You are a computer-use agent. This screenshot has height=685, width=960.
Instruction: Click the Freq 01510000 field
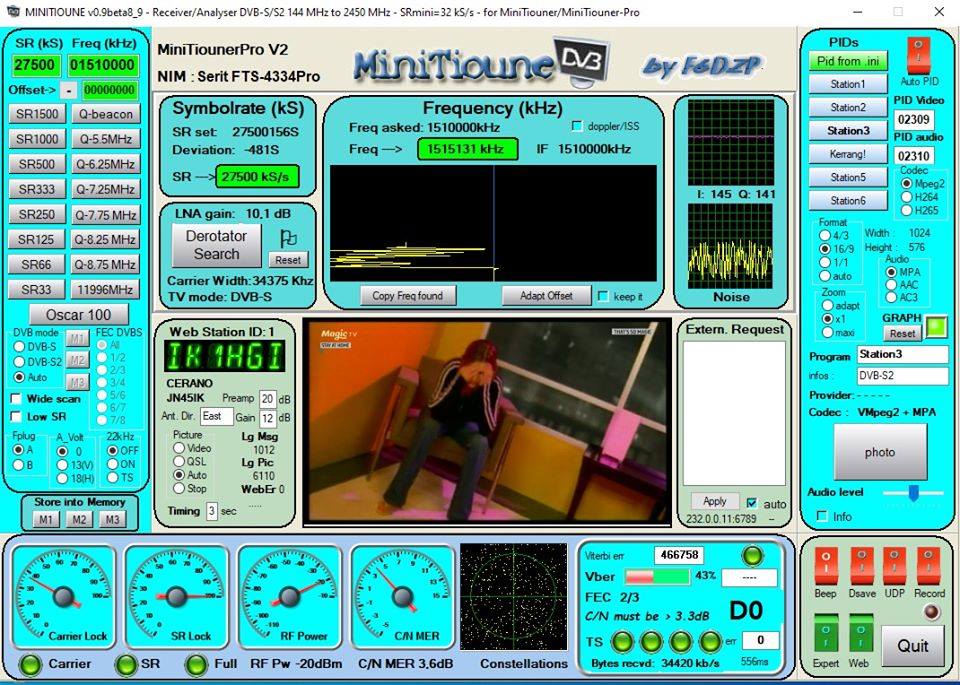[103, 65]
